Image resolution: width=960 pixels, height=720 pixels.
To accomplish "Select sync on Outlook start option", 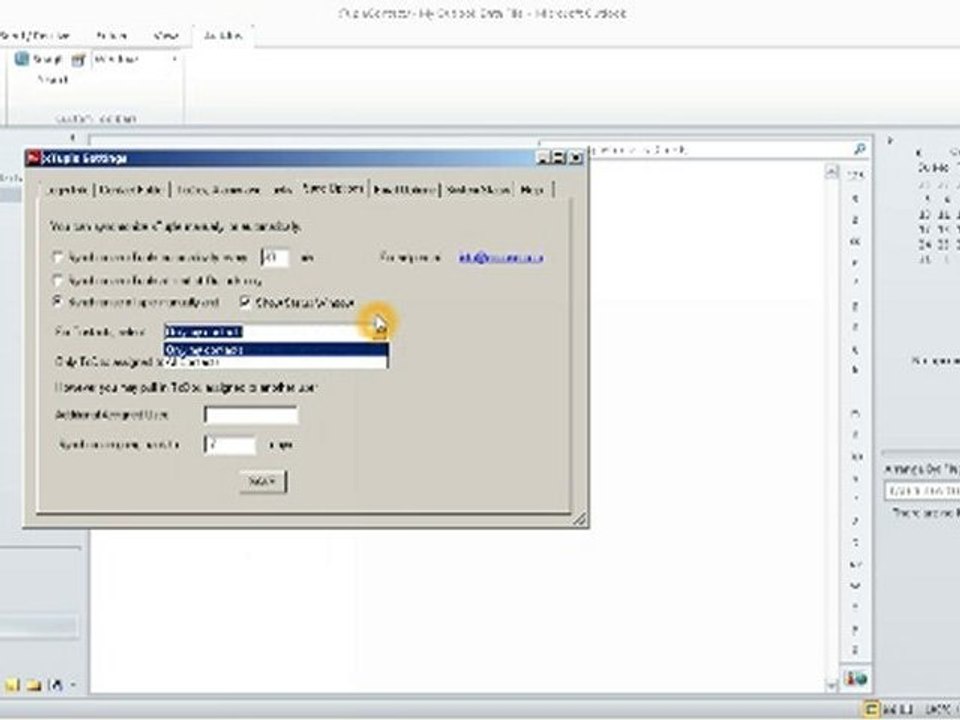I will (58, 280).
